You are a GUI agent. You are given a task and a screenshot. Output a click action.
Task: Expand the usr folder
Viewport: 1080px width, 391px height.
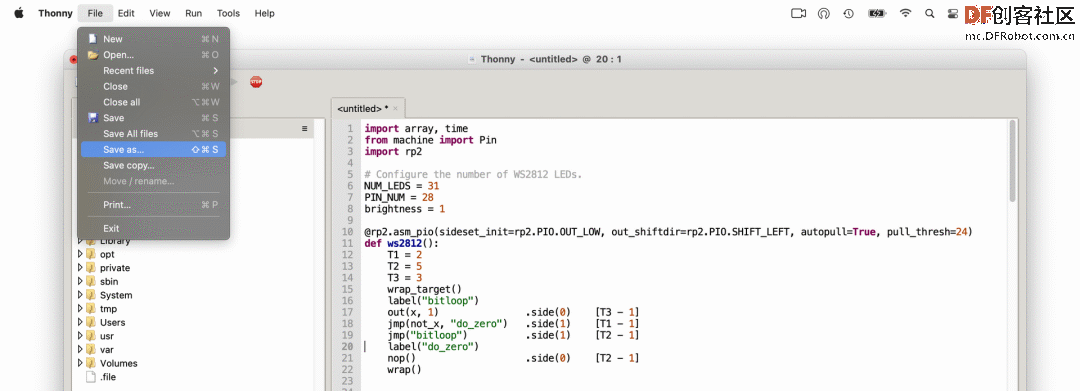tap(80, 336)
